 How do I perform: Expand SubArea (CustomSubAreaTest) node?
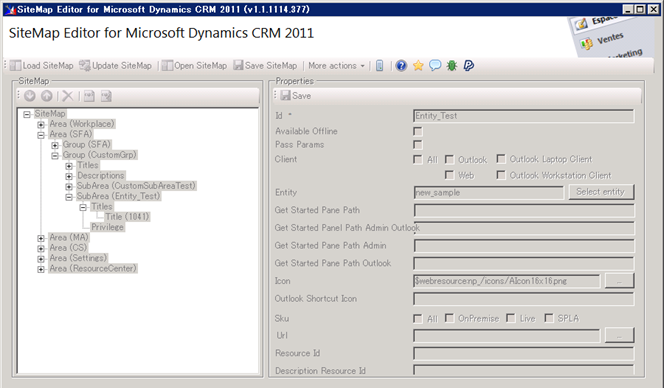pos(69,187)
